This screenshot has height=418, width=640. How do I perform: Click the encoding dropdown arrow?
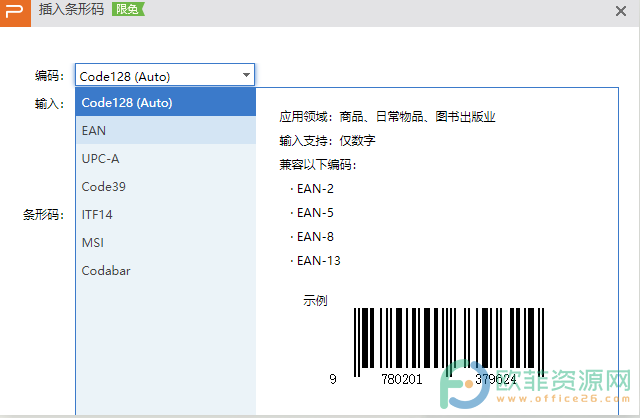pos(246,75)
